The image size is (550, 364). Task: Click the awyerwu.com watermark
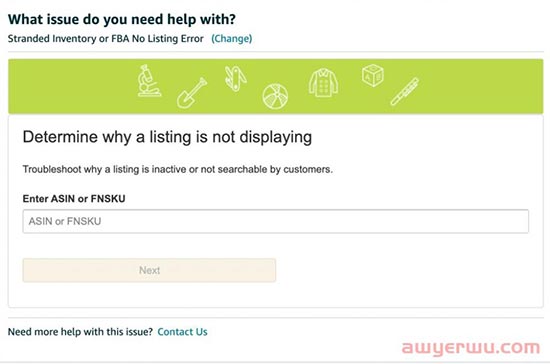pos(471,348)
